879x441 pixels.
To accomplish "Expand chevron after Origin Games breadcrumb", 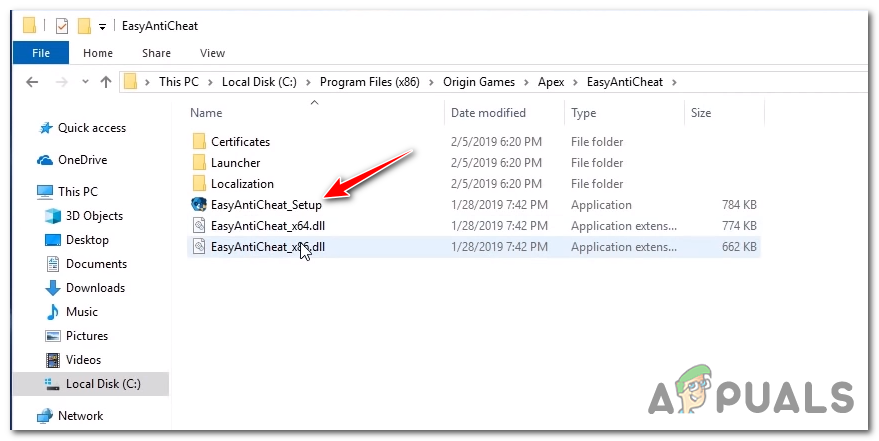I will [x=526, y=82].
